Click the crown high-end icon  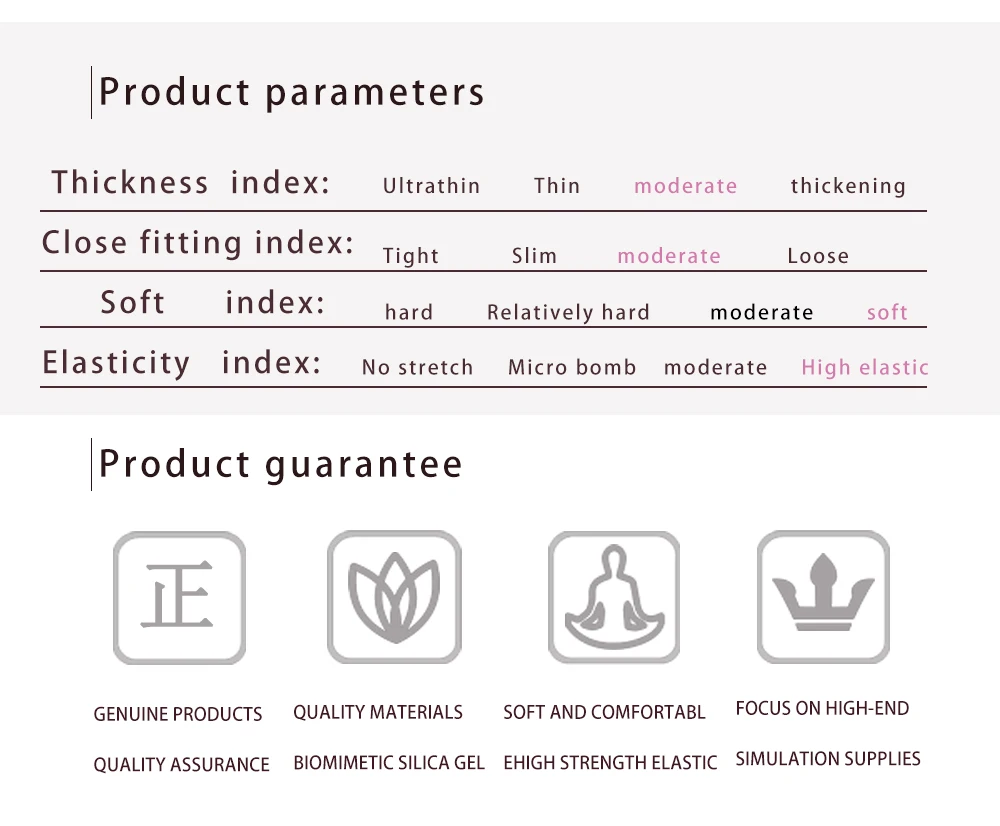823,597
